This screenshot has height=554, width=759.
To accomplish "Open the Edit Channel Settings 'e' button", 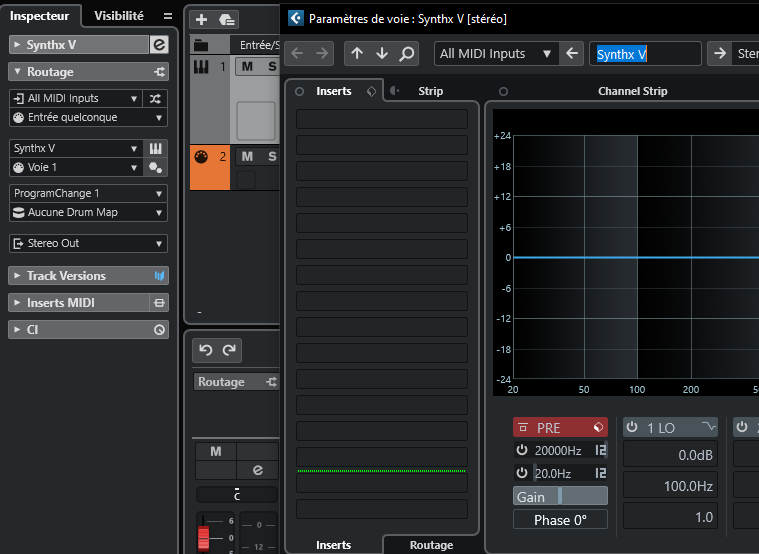I will click(158, 45).
